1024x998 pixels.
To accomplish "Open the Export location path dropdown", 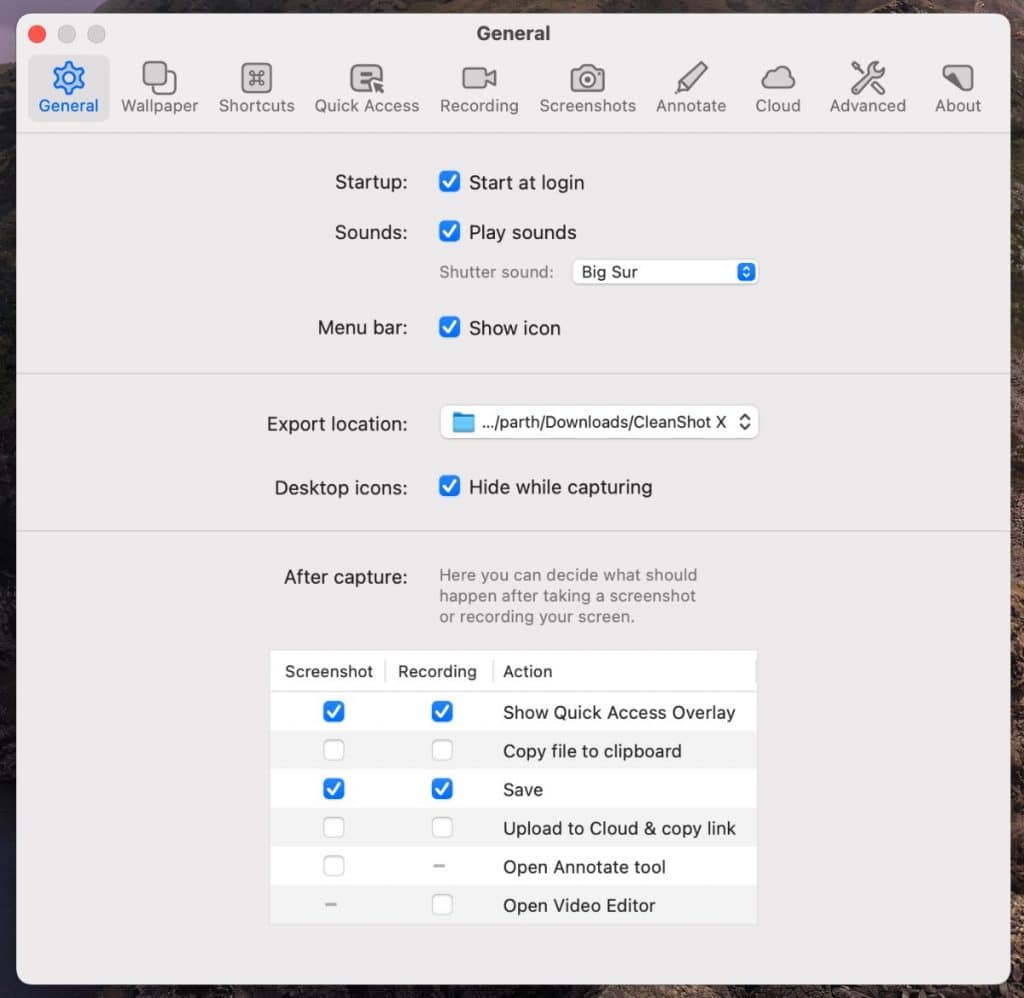I will 599,422.
